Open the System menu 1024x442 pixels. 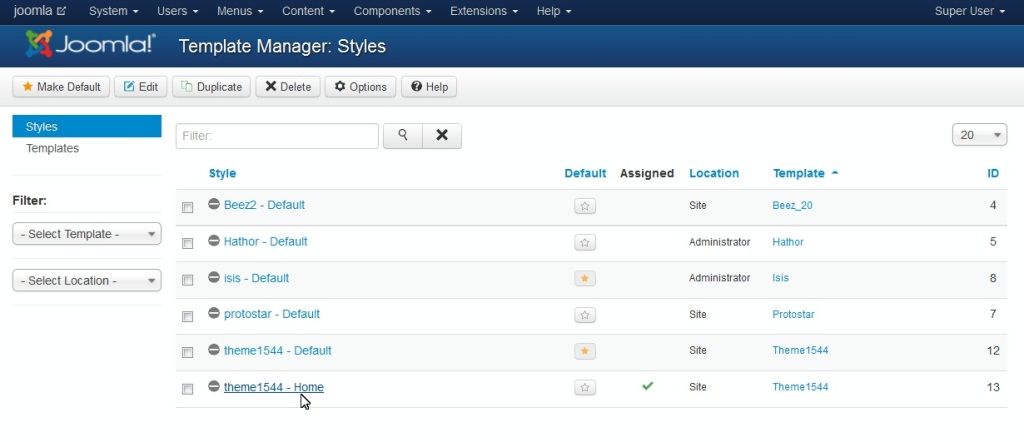(114, 11)
